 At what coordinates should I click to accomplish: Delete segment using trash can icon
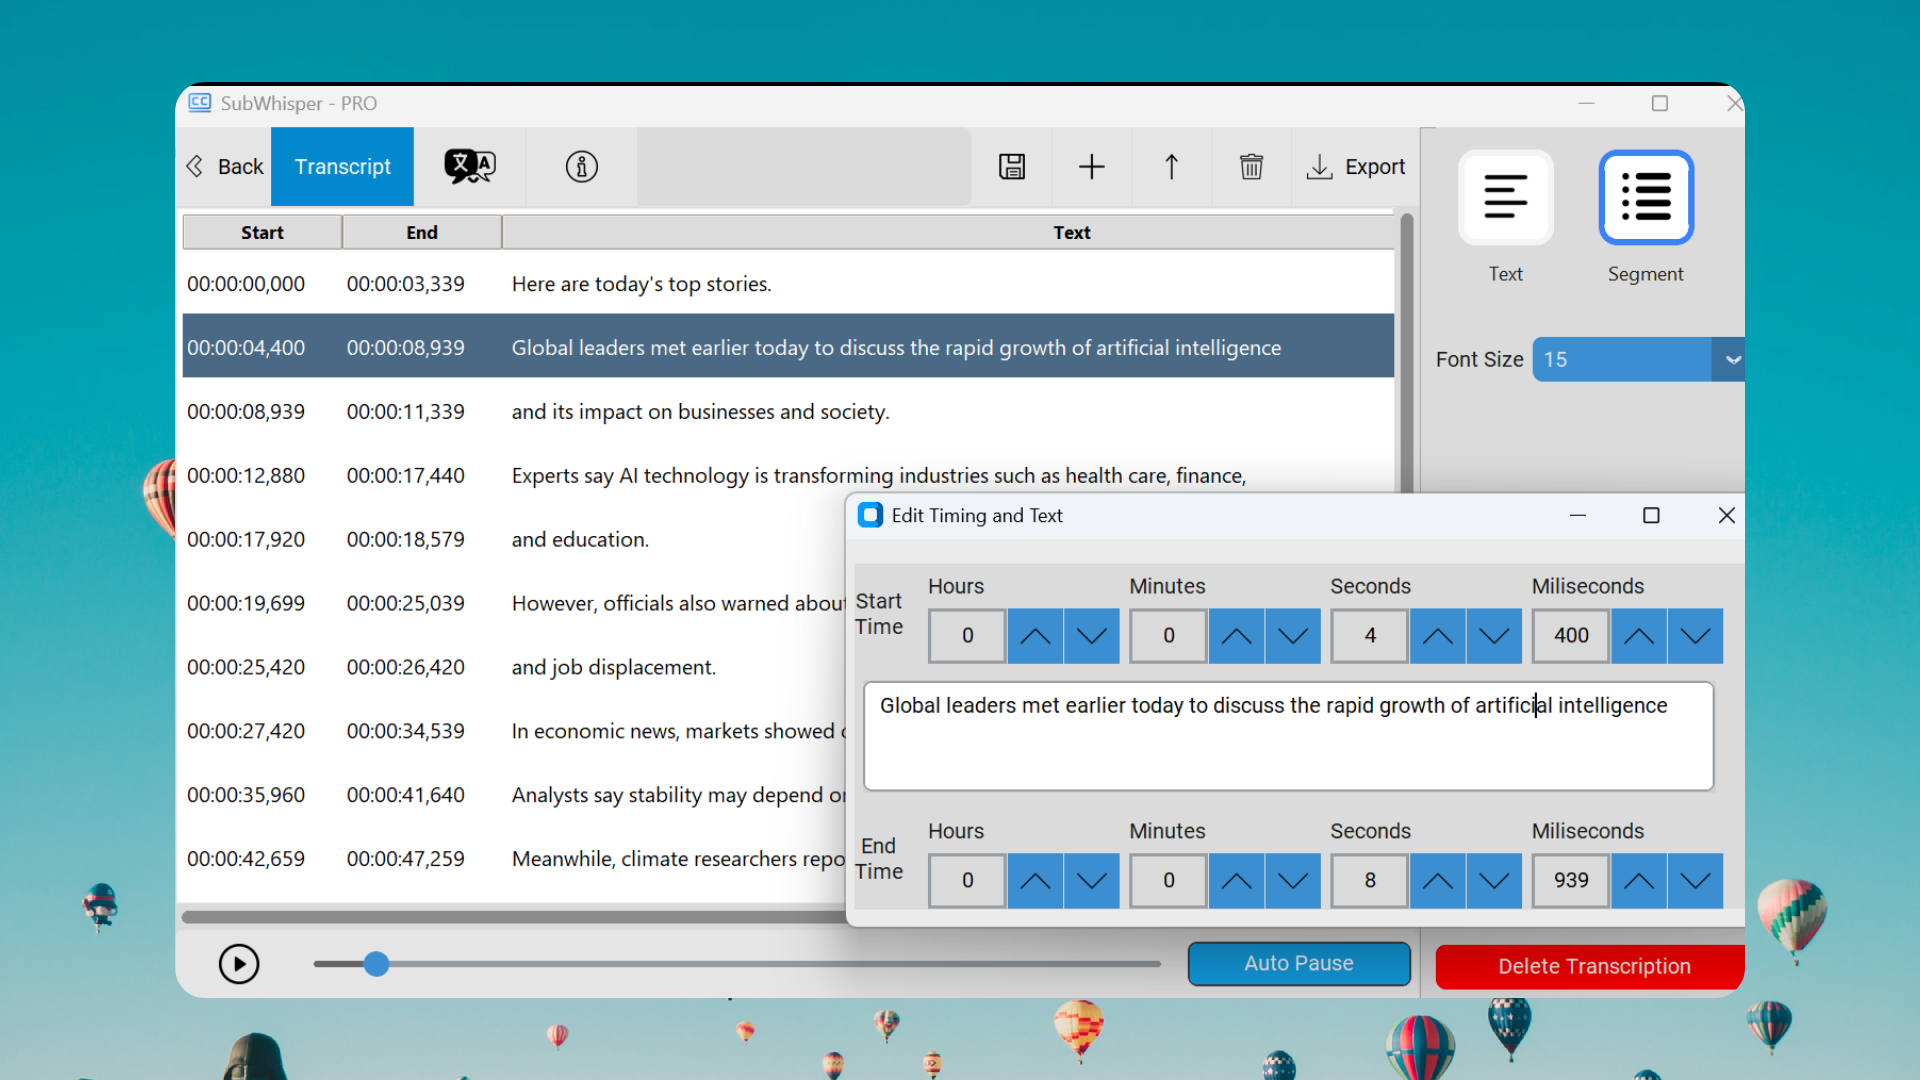click(1251, 167)
